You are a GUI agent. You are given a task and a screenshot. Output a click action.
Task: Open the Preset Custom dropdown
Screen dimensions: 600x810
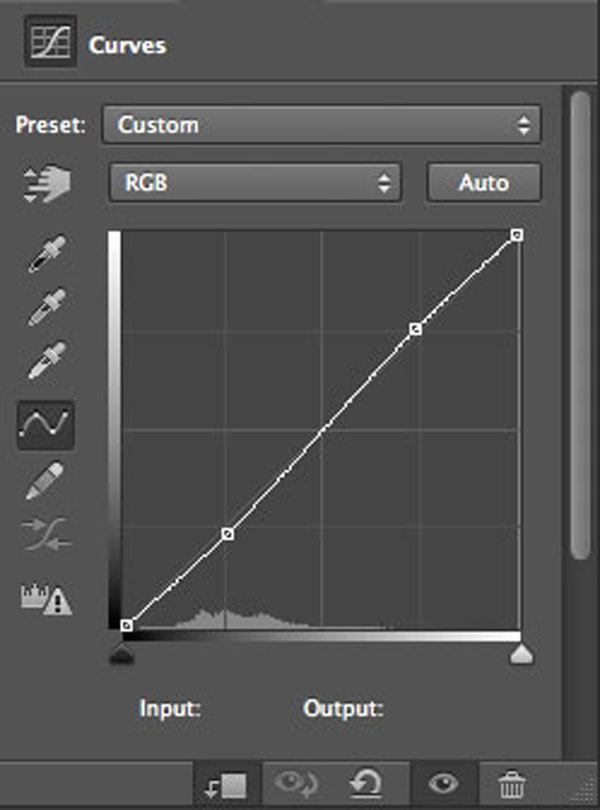point(321,124)
